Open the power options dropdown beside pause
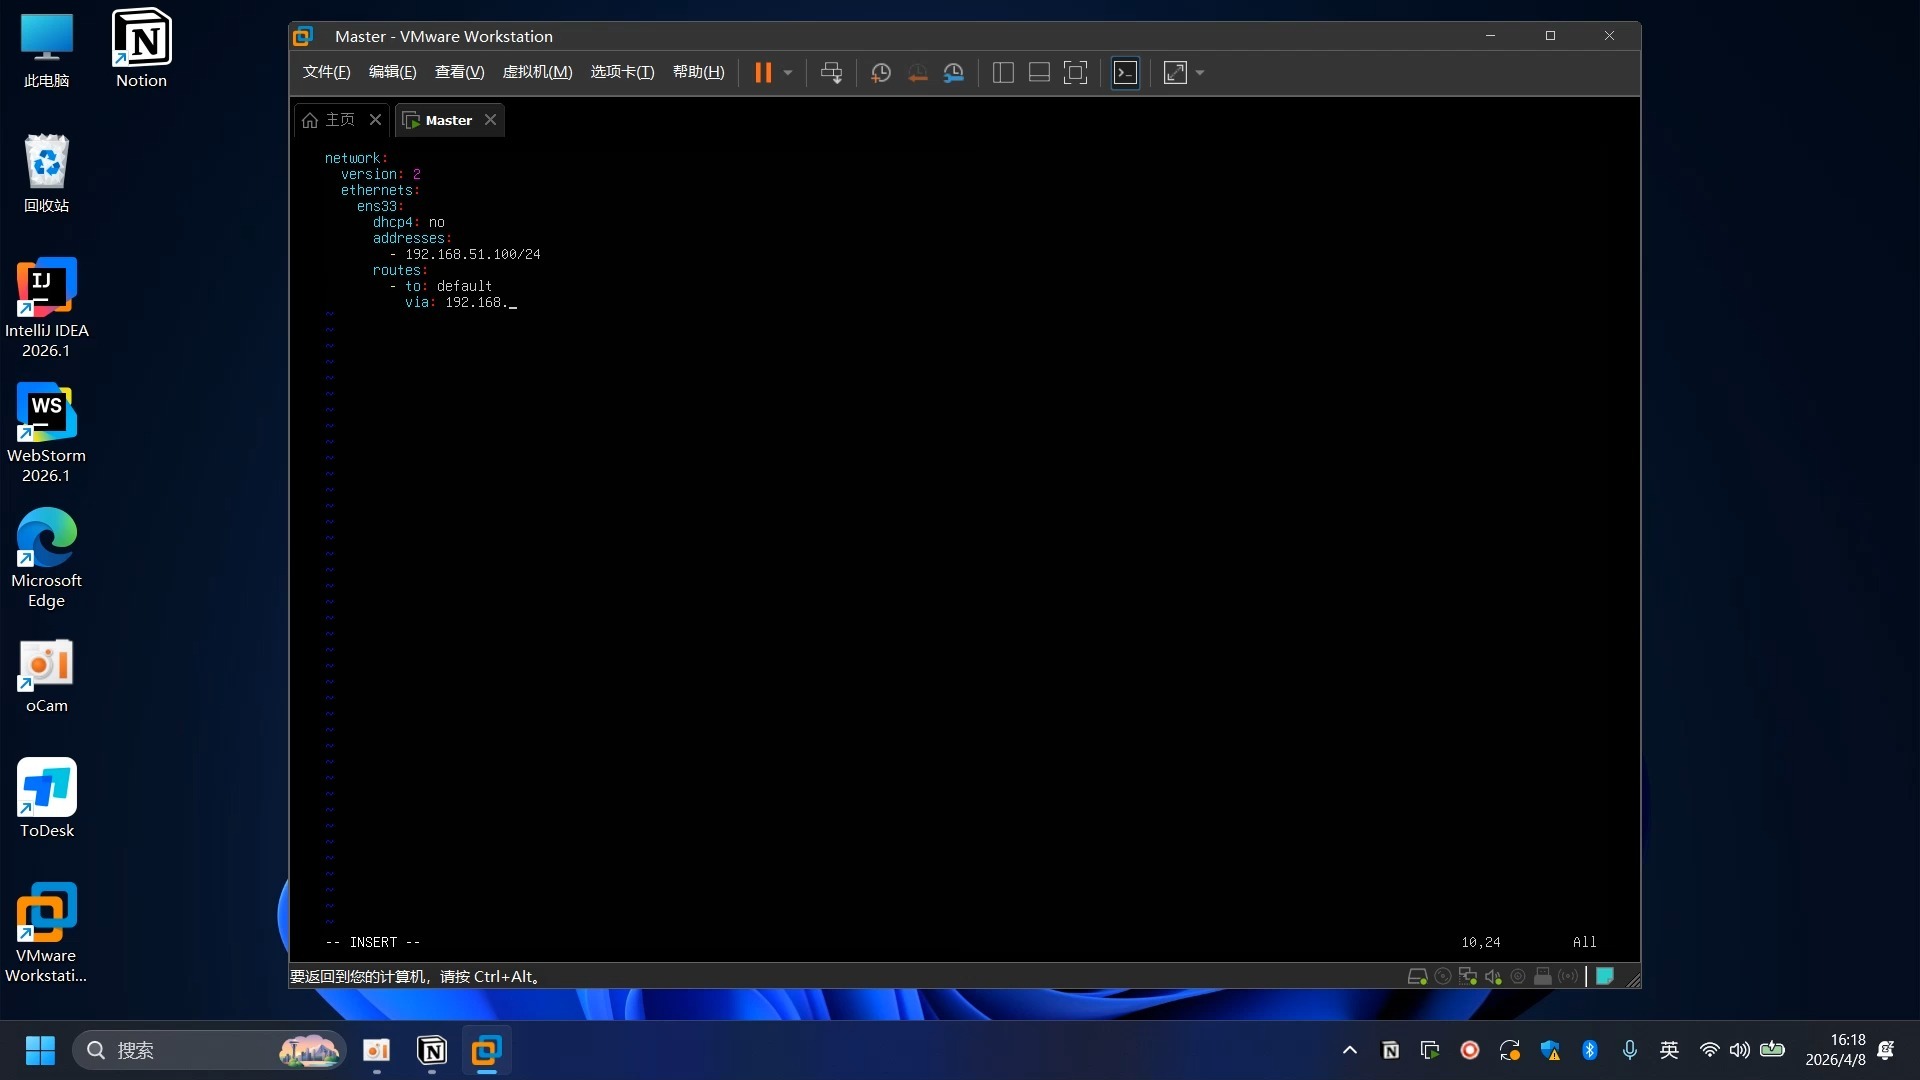The width and height of the screenshot is (1920, 1080). [788, 73]
